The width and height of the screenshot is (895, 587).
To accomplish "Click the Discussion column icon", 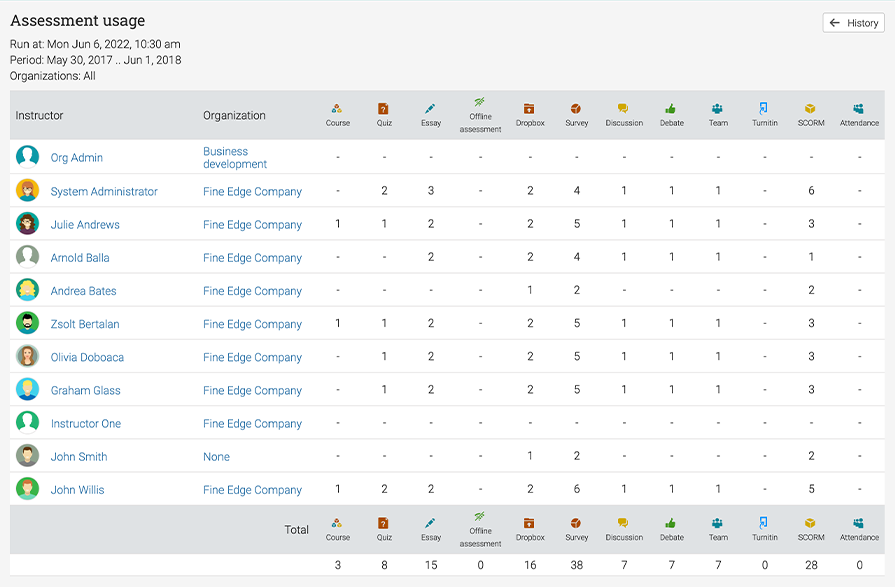I will [624, 108].
